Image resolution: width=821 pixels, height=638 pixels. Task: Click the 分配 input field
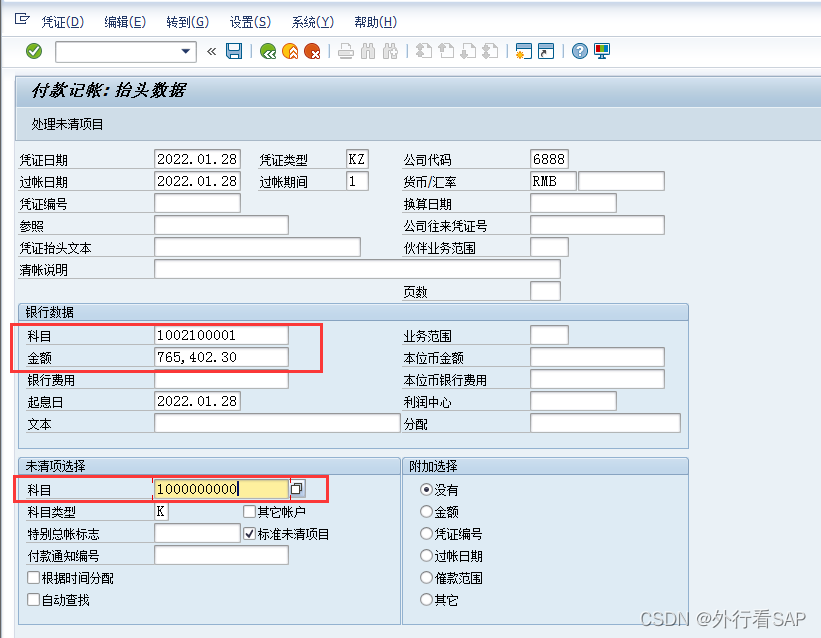click(605, 423)
